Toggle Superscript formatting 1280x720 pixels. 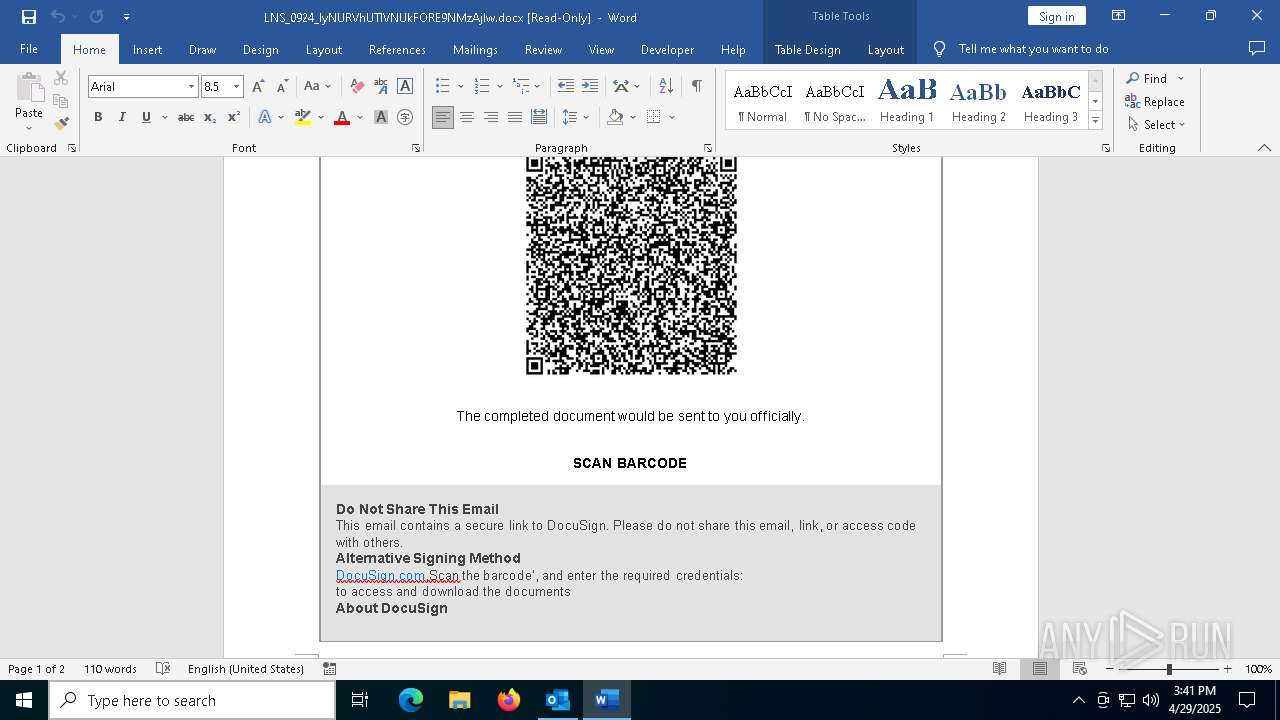pyautogui.click(x=234, y=117)
